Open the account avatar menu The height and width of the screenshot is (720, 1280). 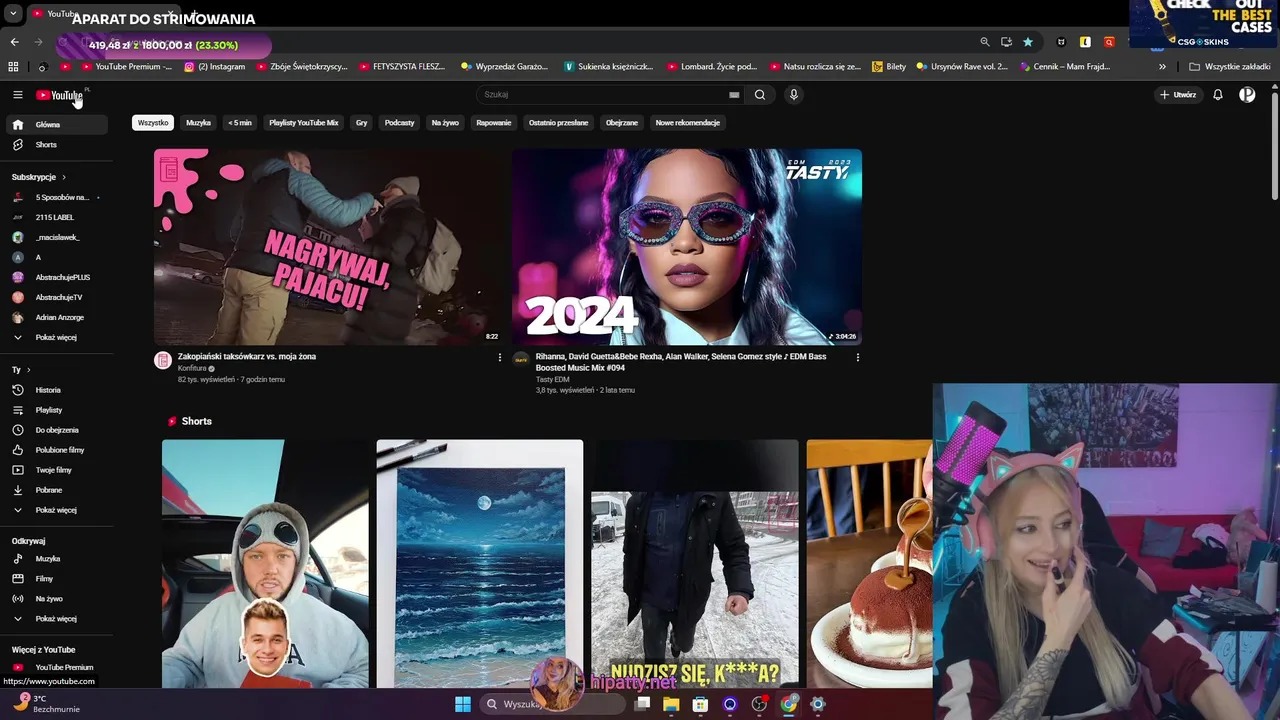click(x=1247, y=95)
